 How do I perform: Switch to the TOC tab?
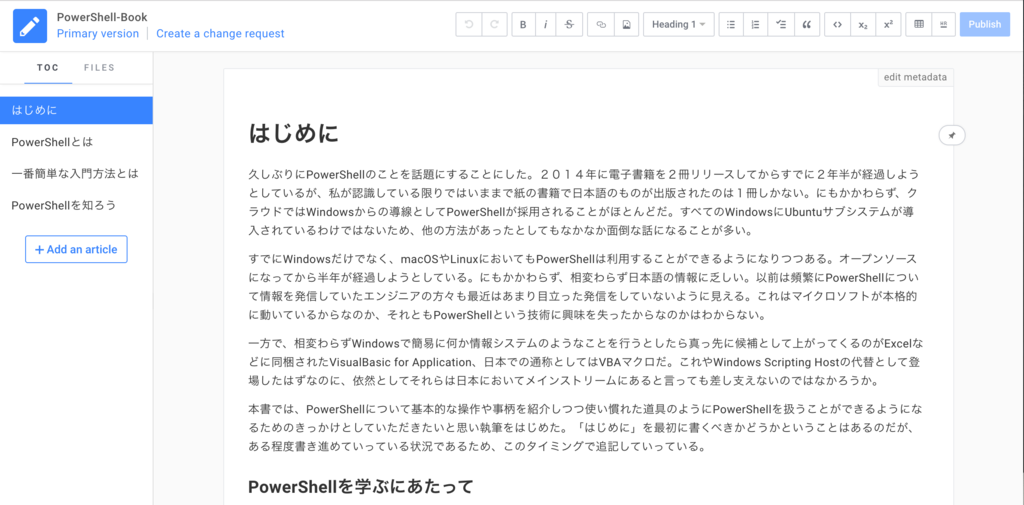click(48, 67)
